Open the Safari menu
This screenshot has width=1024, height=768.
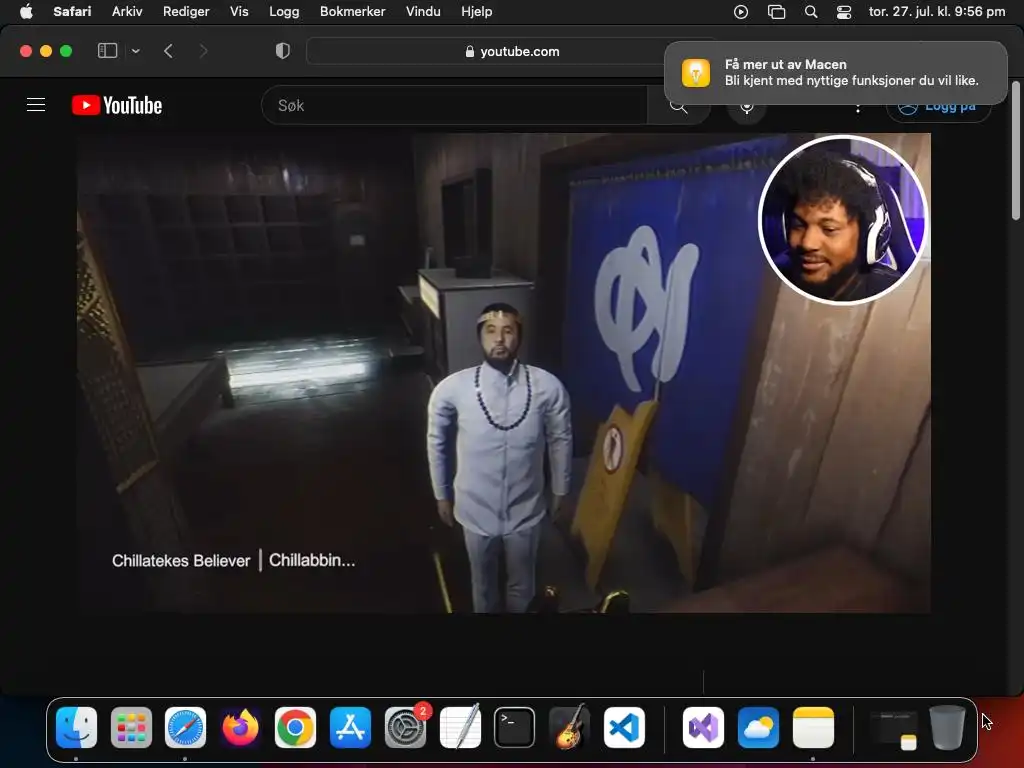(x=72, y=11)
